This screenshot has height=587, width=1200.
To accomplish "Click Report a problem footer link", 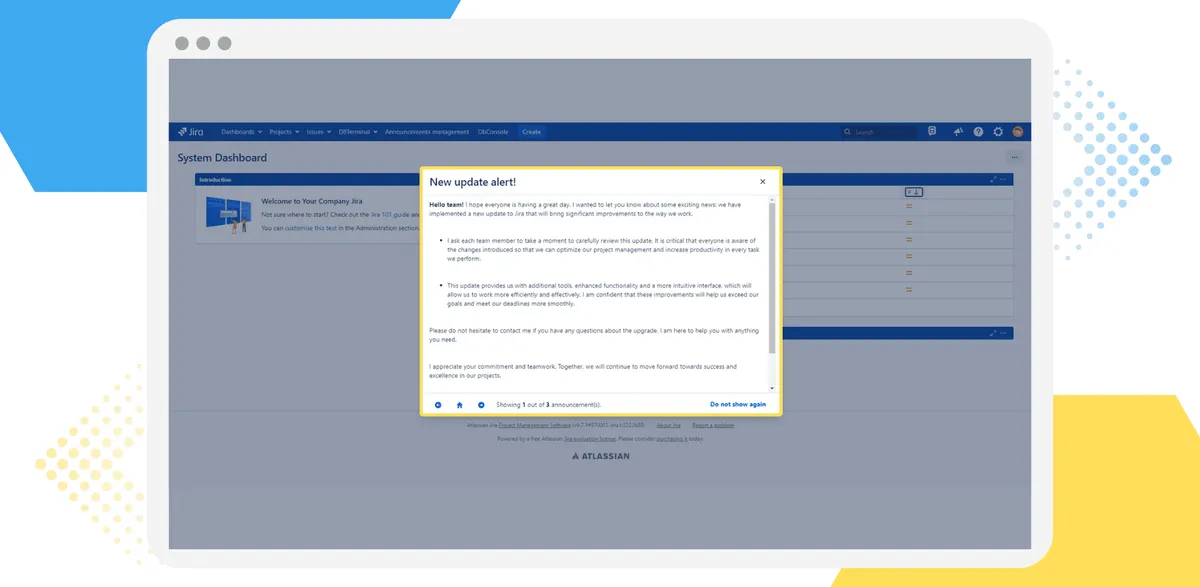I will [713, 425].
